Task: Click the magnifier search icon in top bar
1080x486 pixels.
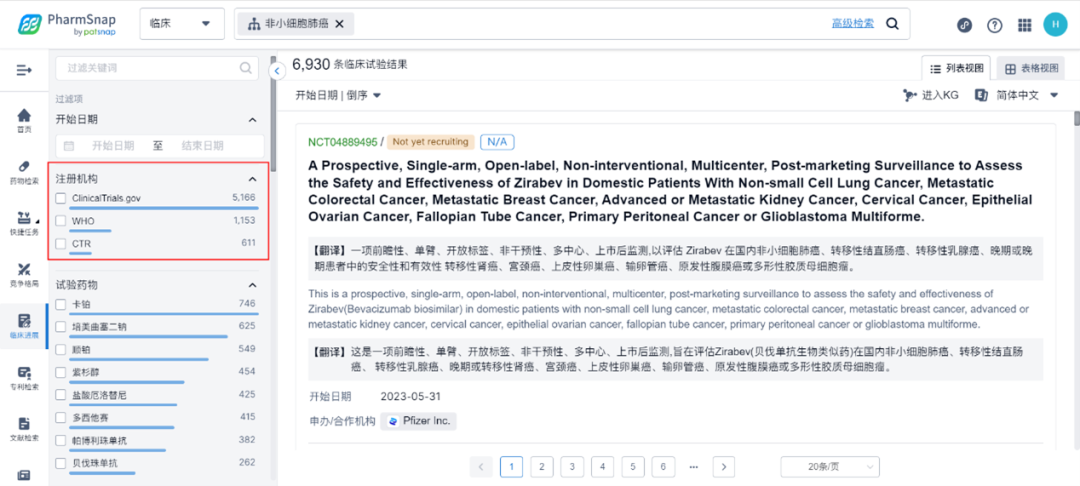Action: (x=892, y=24)
